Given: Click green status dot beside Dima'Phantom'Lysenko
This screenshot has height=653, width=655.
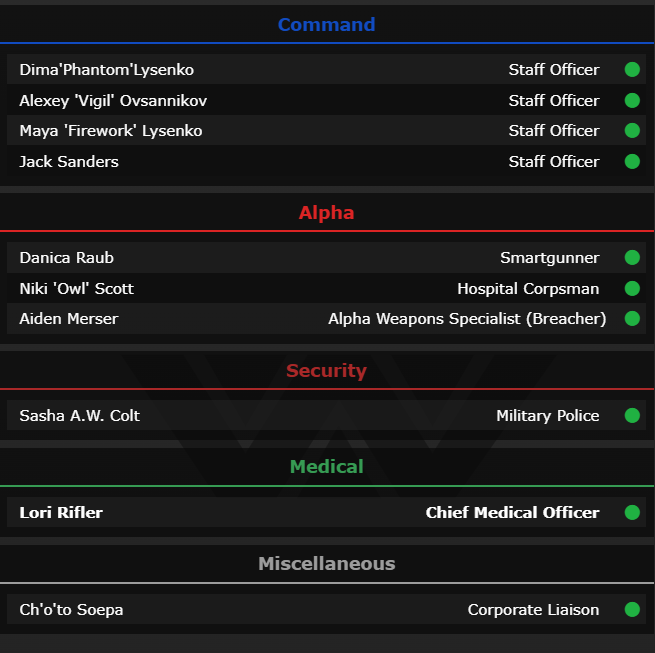Looking at the screenshot, I should coord(632,70).
